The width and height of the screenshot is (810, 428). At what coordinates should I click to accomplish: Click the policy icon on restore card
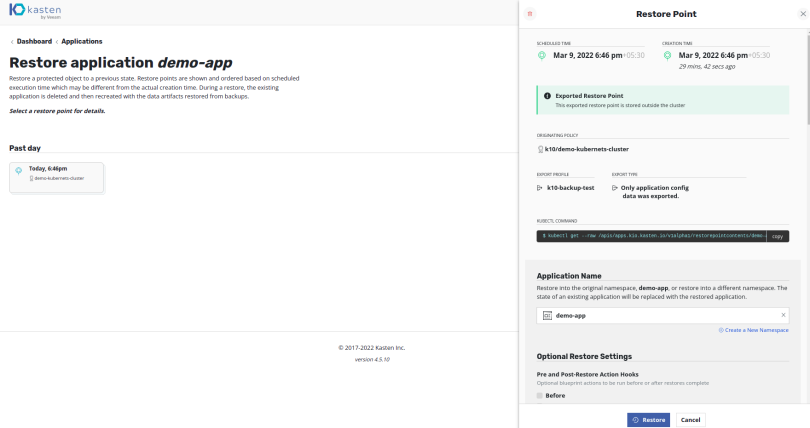[32, 178]
